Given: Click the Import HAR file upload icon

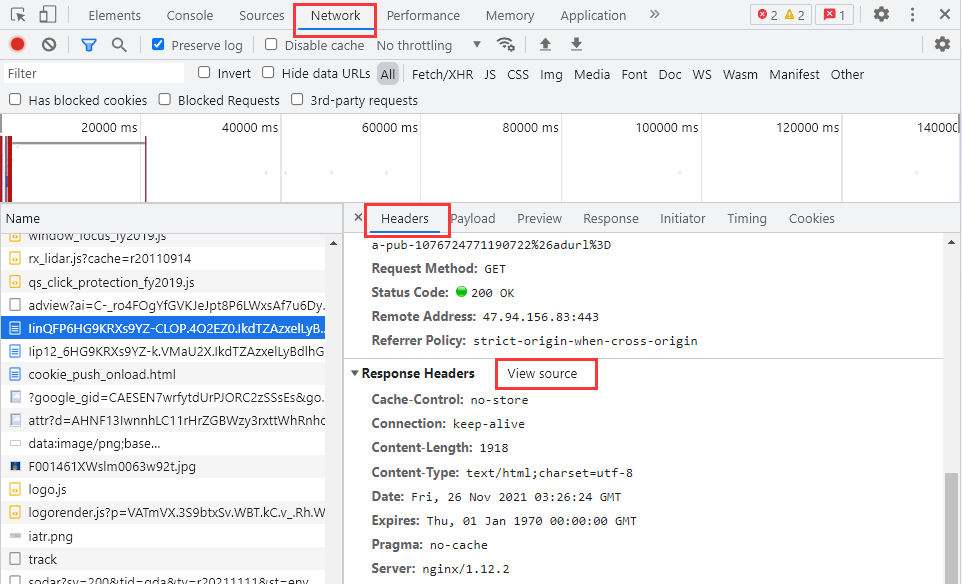Looking at the screenshot, I should coord(545,45).
